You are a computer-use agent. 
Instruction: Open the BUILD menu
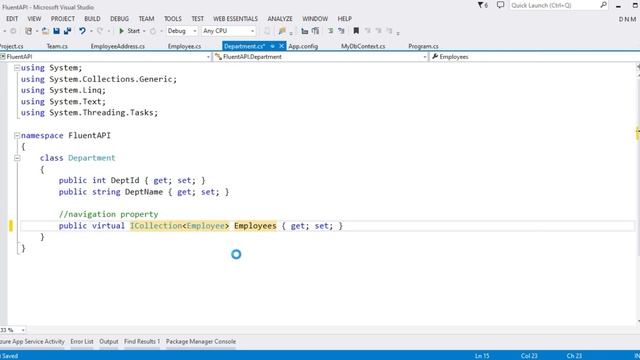point(92,19)
